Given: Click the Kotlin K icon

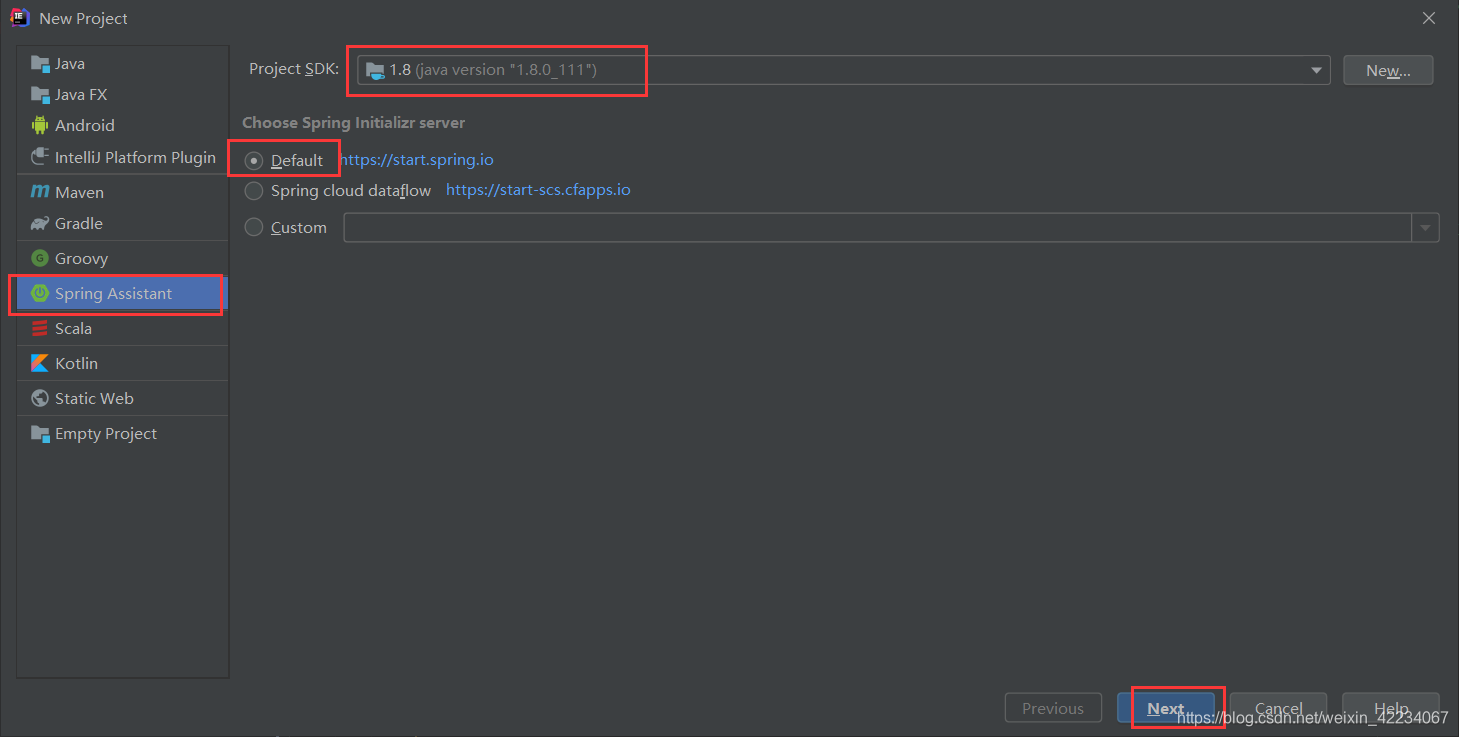Looking at the screenshot, I should (40, 363).
